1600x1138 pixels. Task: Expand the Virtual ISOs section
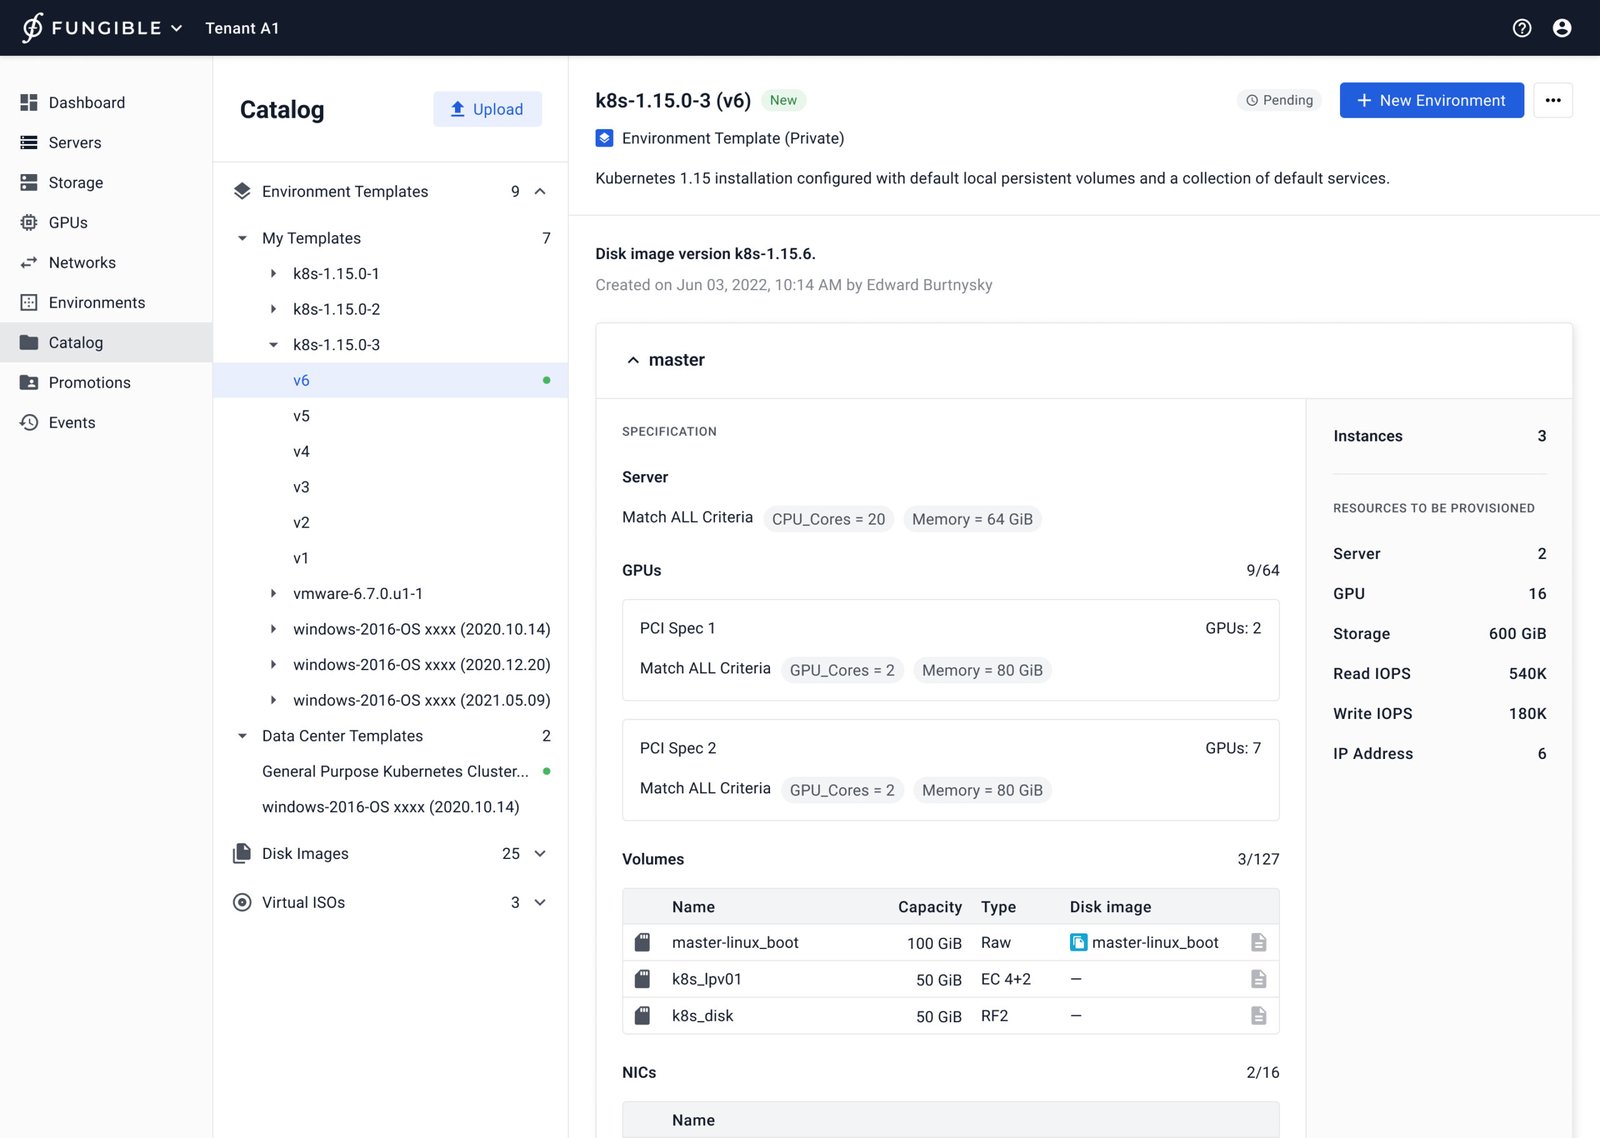point(540,903)
